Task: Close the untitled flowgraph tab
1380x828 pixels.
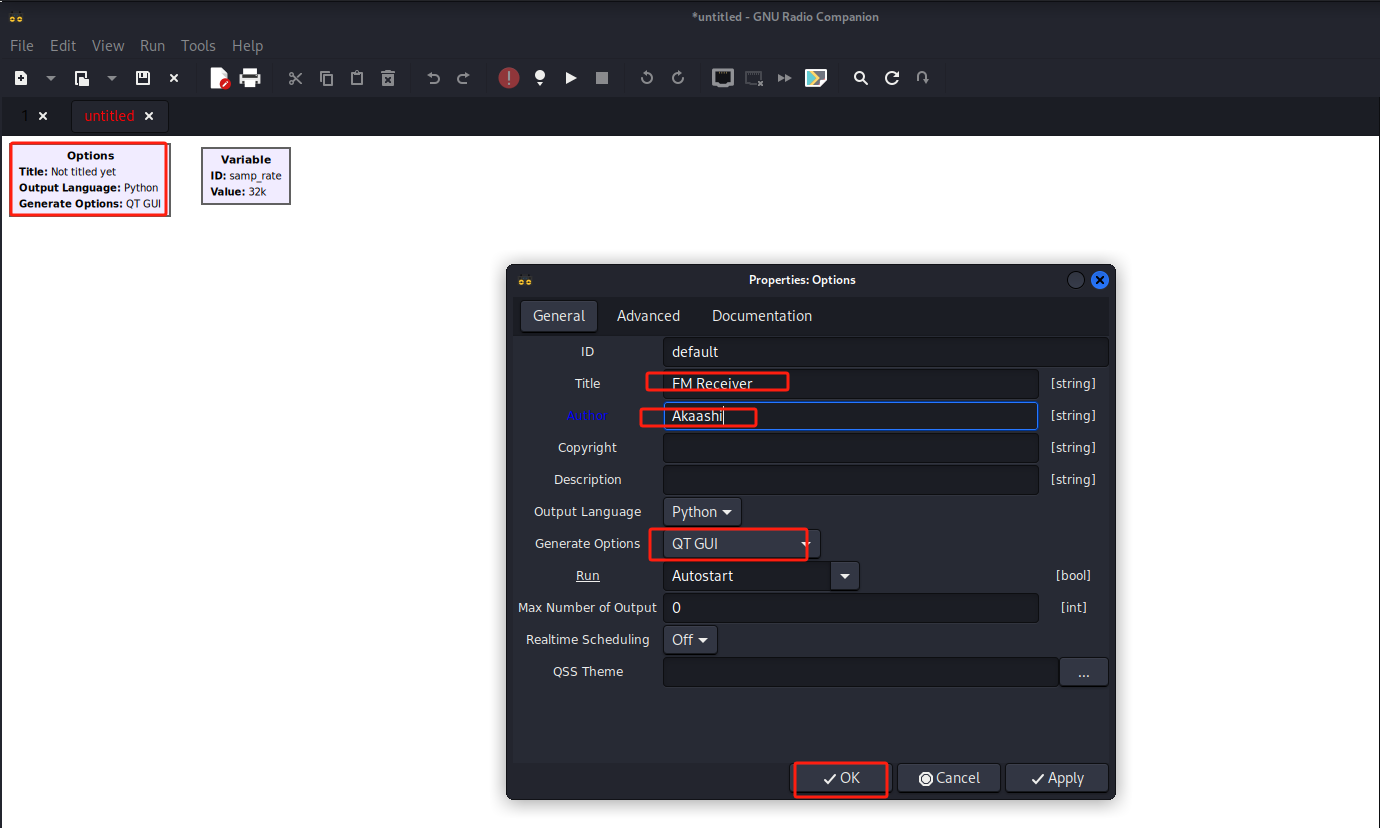Action: [x=149, y=116]
